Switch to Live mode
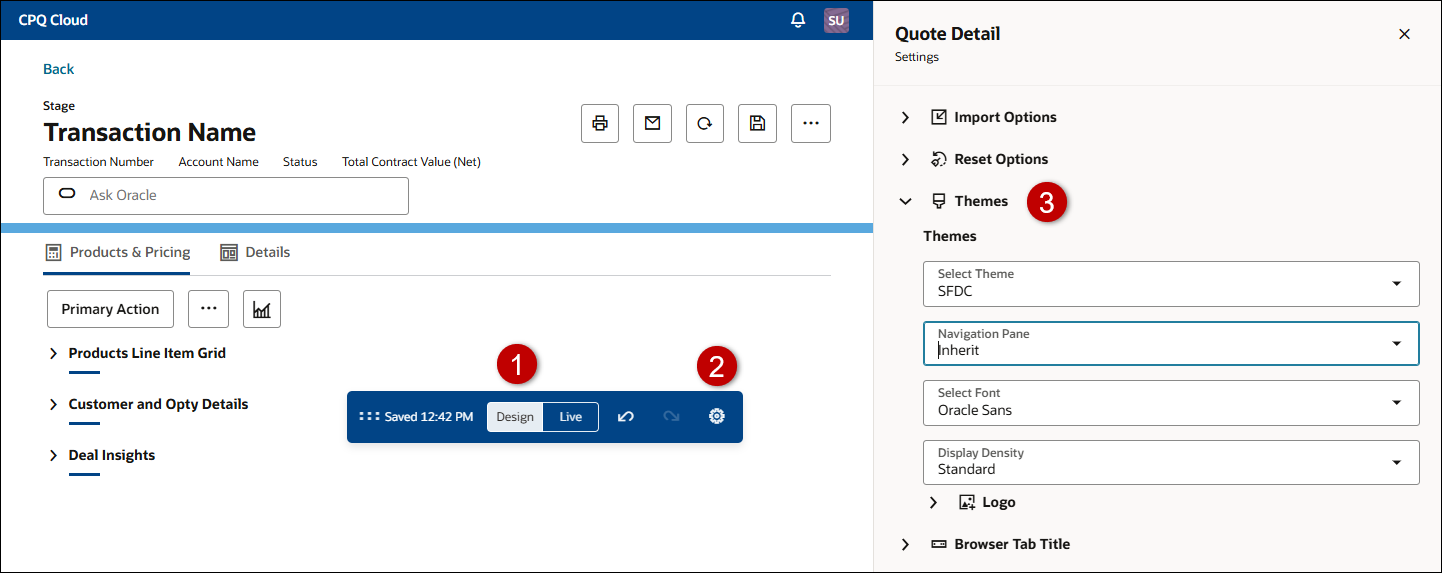 [571, 417]
